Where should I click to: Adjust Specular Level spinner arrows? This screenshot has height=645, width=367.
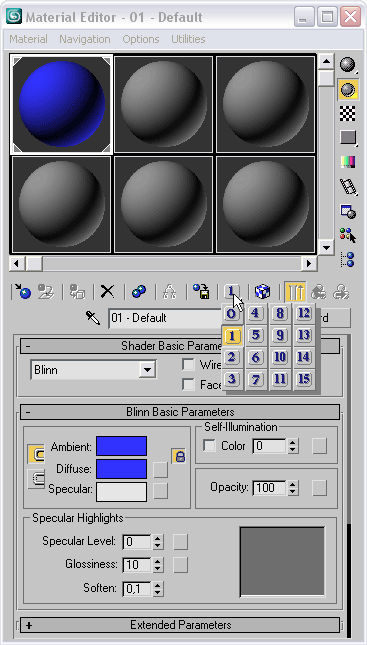[158, 542]
